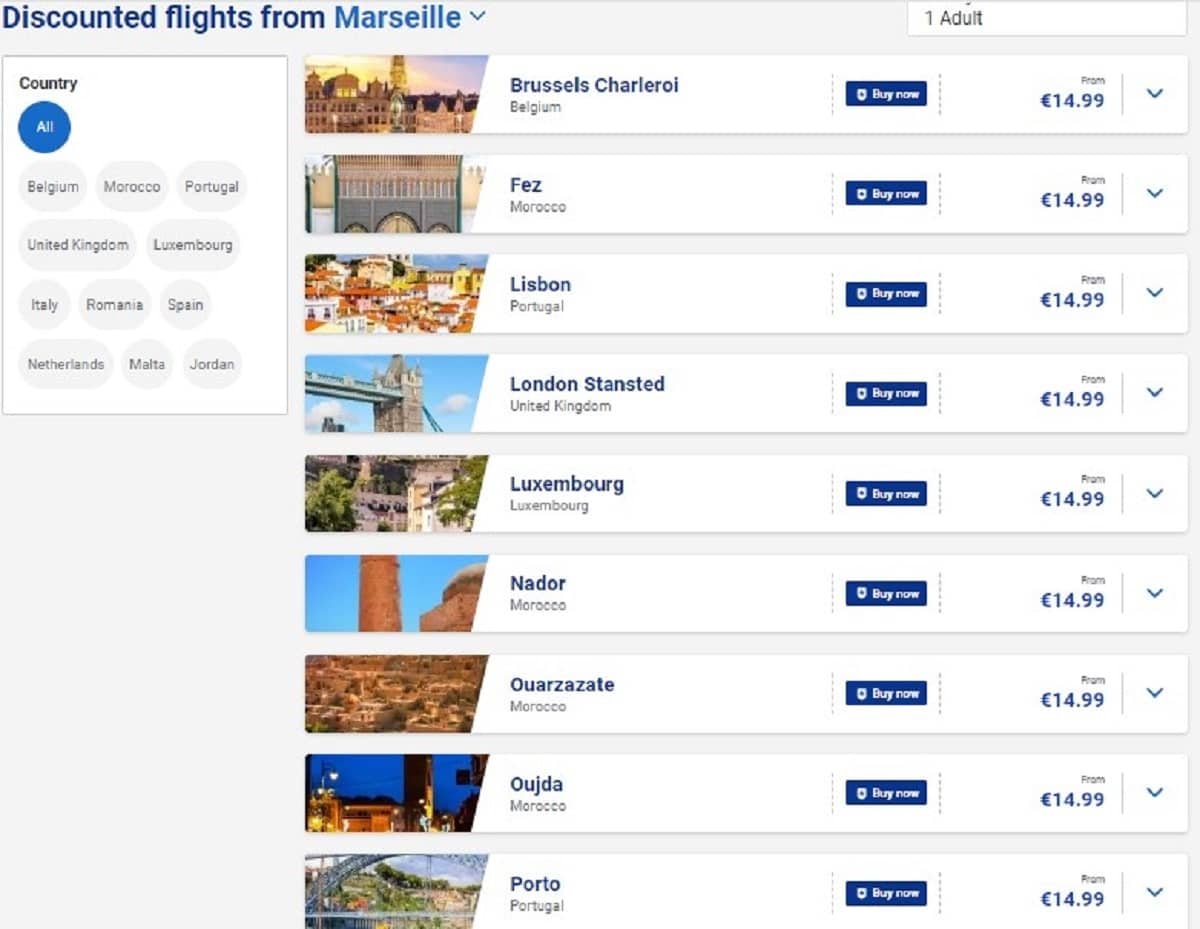Buy the London Stansted flight now

click(886, 394)
